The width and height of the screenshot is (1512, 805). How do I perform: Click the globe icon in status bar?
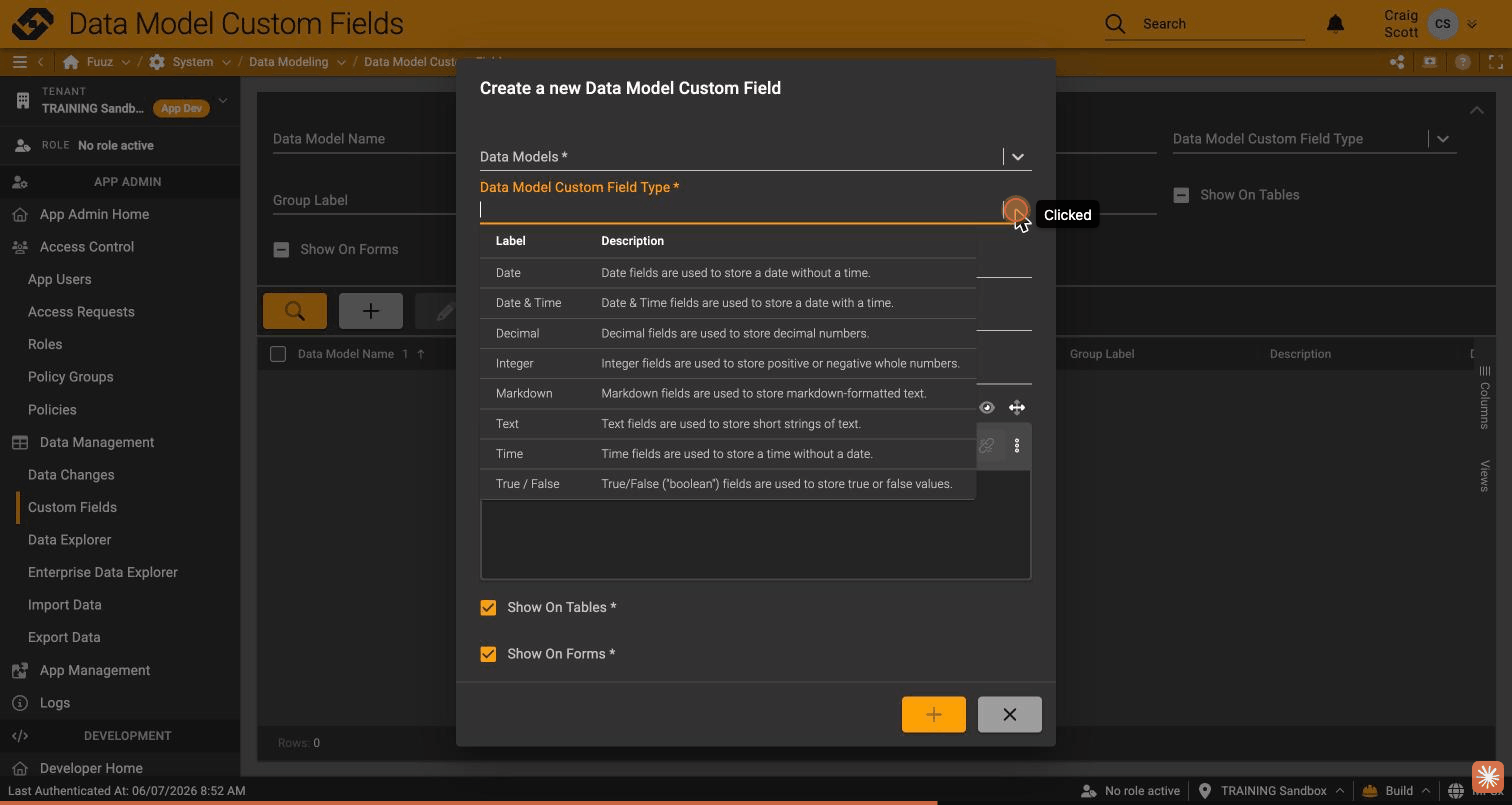(x=1456, y=791)
